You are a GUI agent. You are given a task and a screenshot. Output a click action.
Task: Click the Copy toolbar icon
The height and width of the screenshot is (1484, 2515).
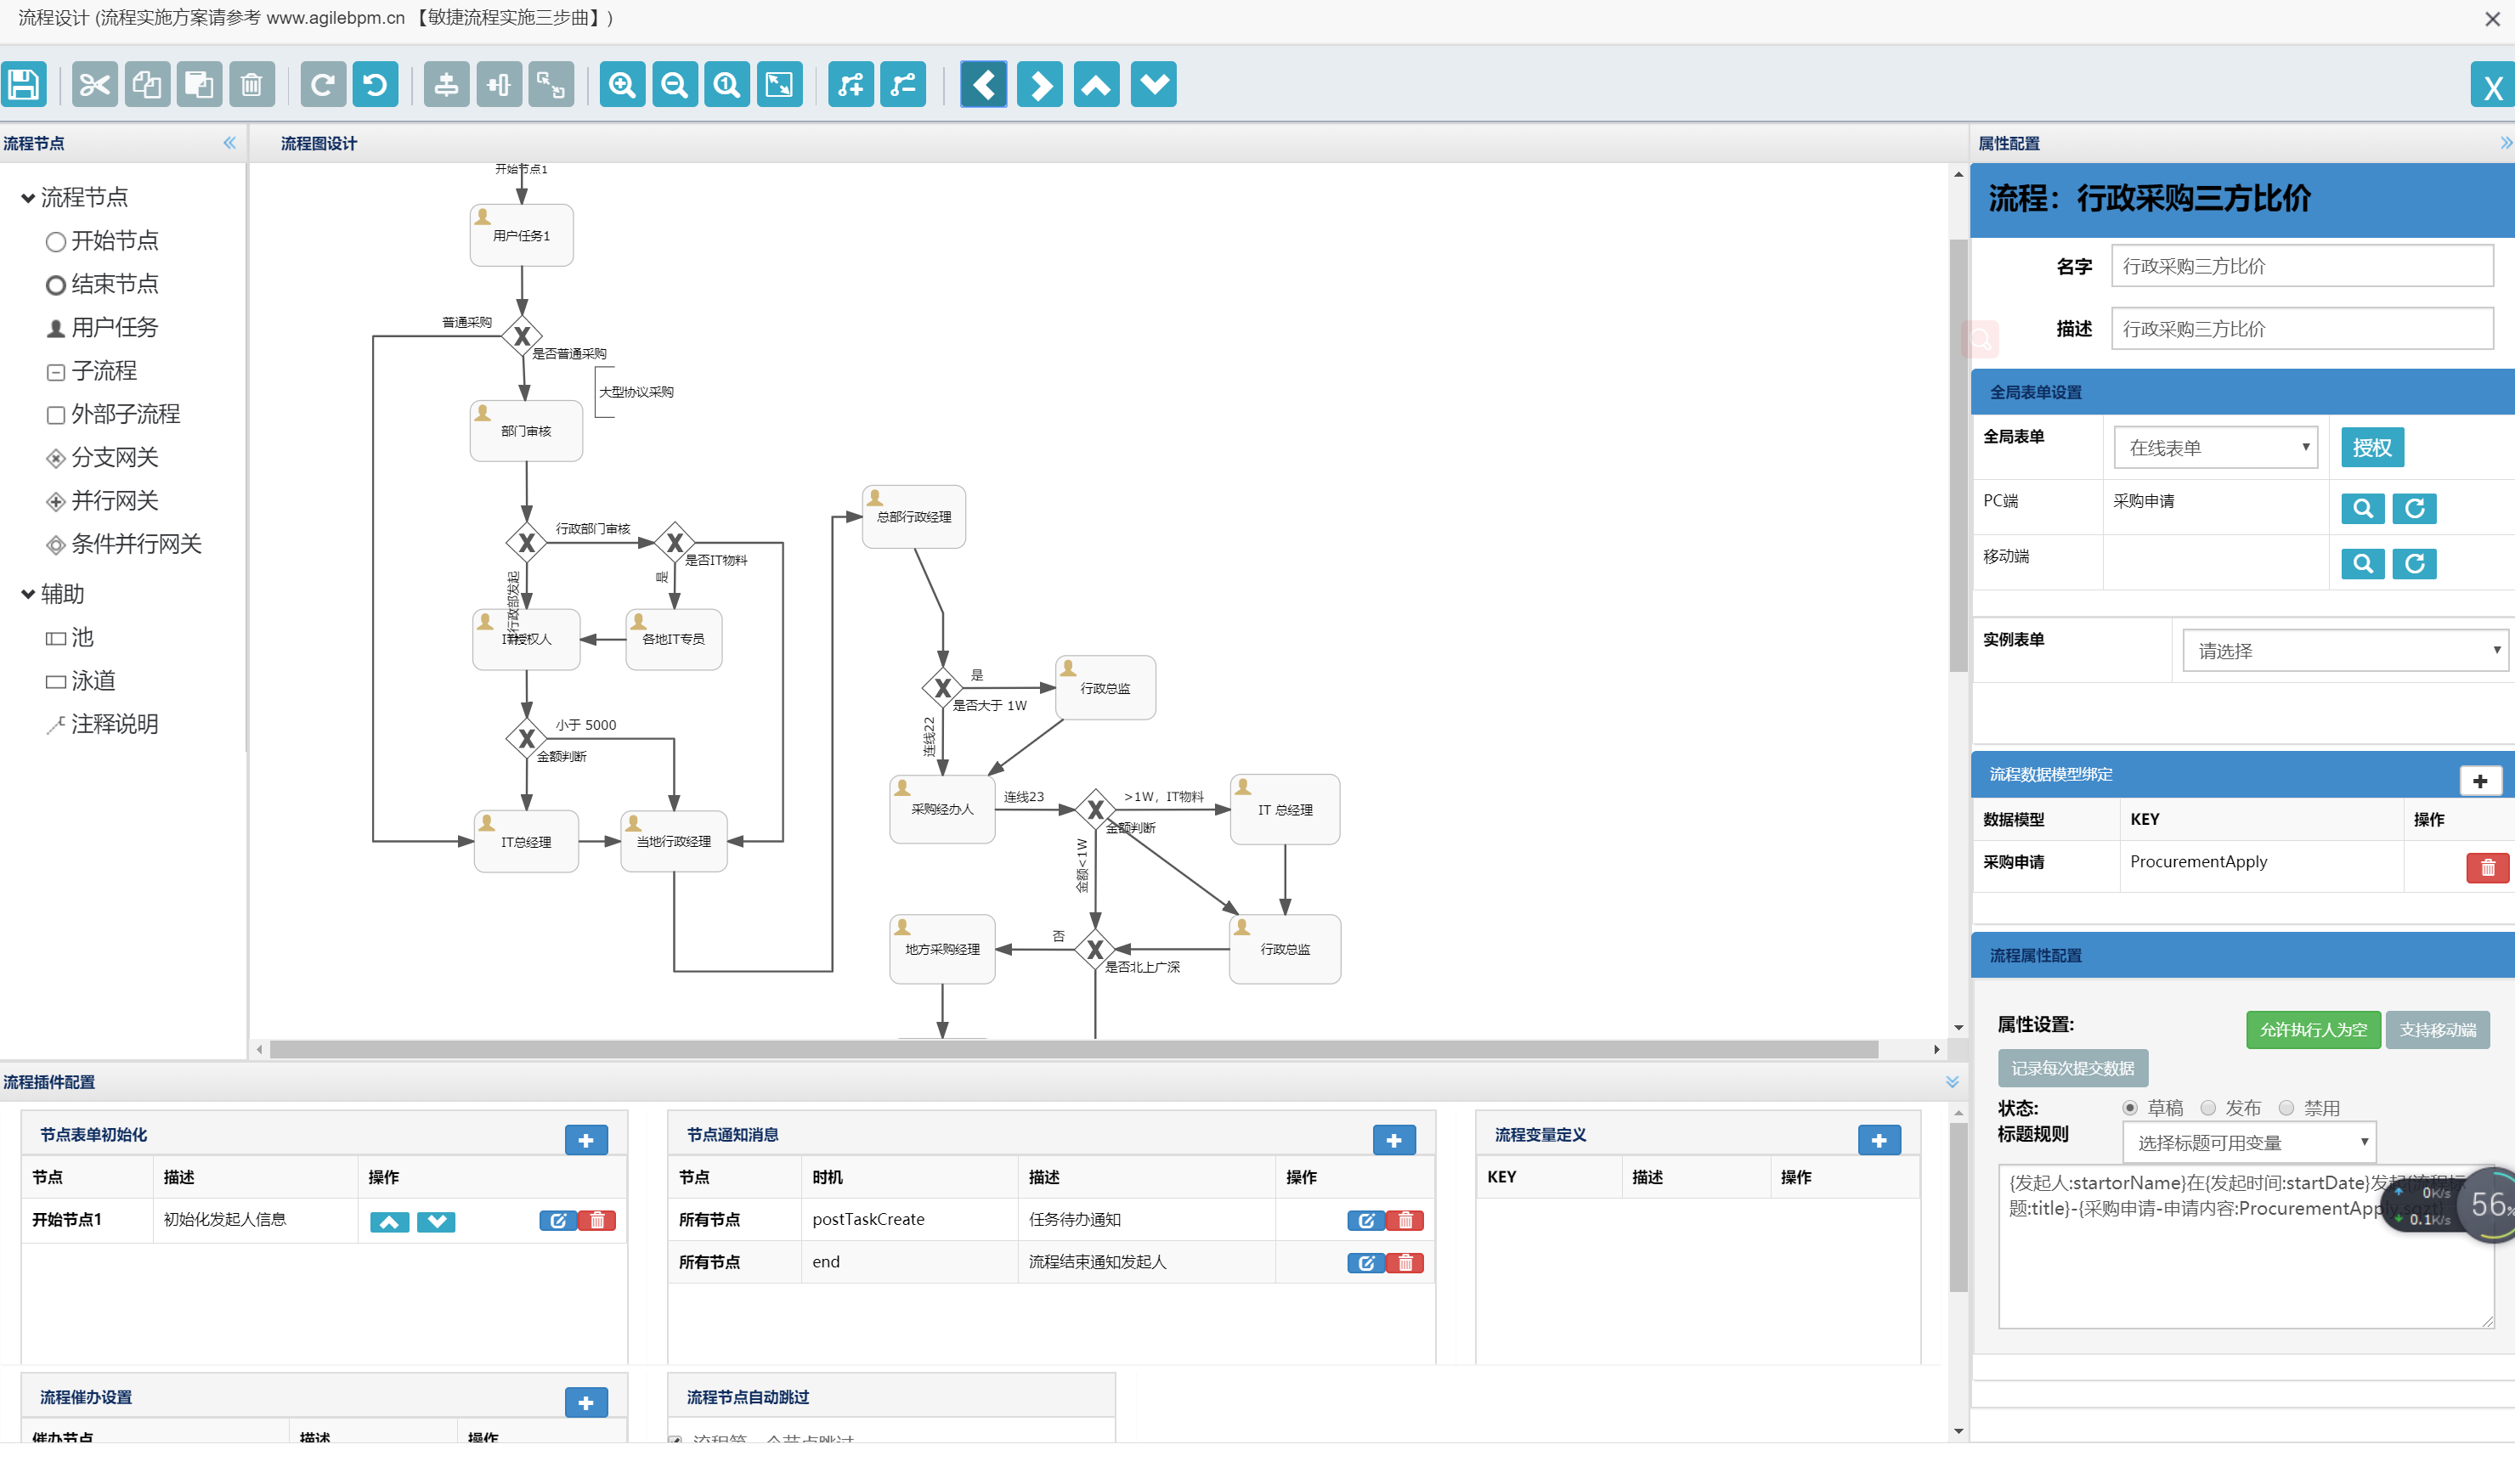[147, 85]
